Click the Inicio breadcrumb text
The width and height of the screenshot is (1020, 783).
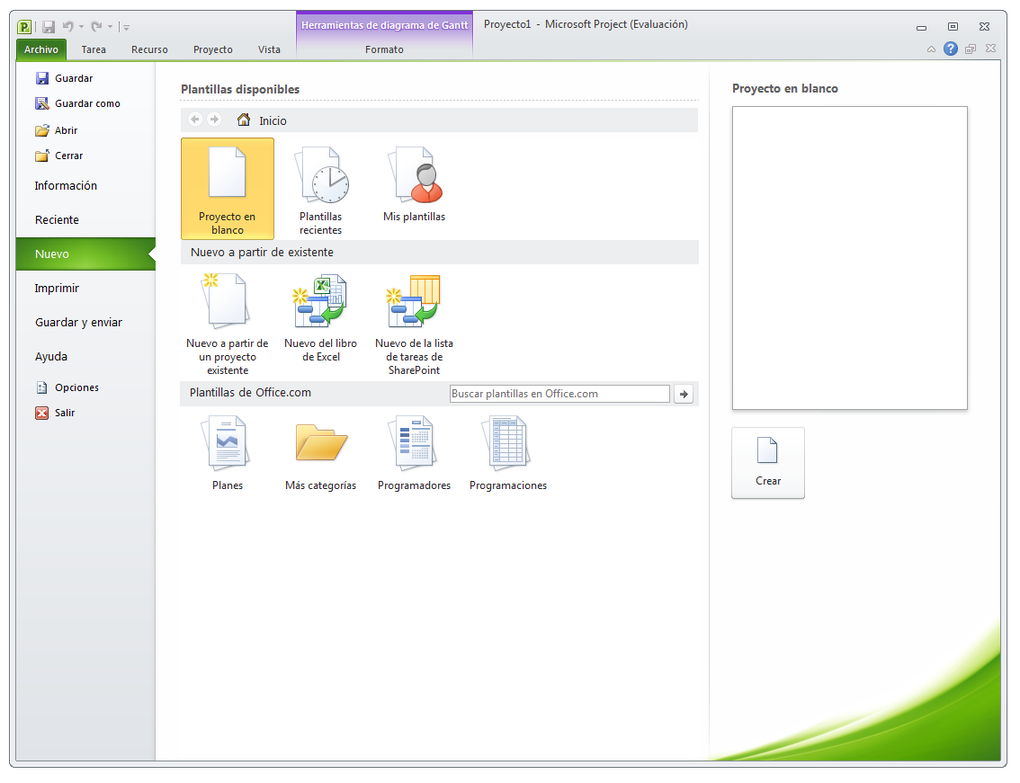tap(273, 121)
